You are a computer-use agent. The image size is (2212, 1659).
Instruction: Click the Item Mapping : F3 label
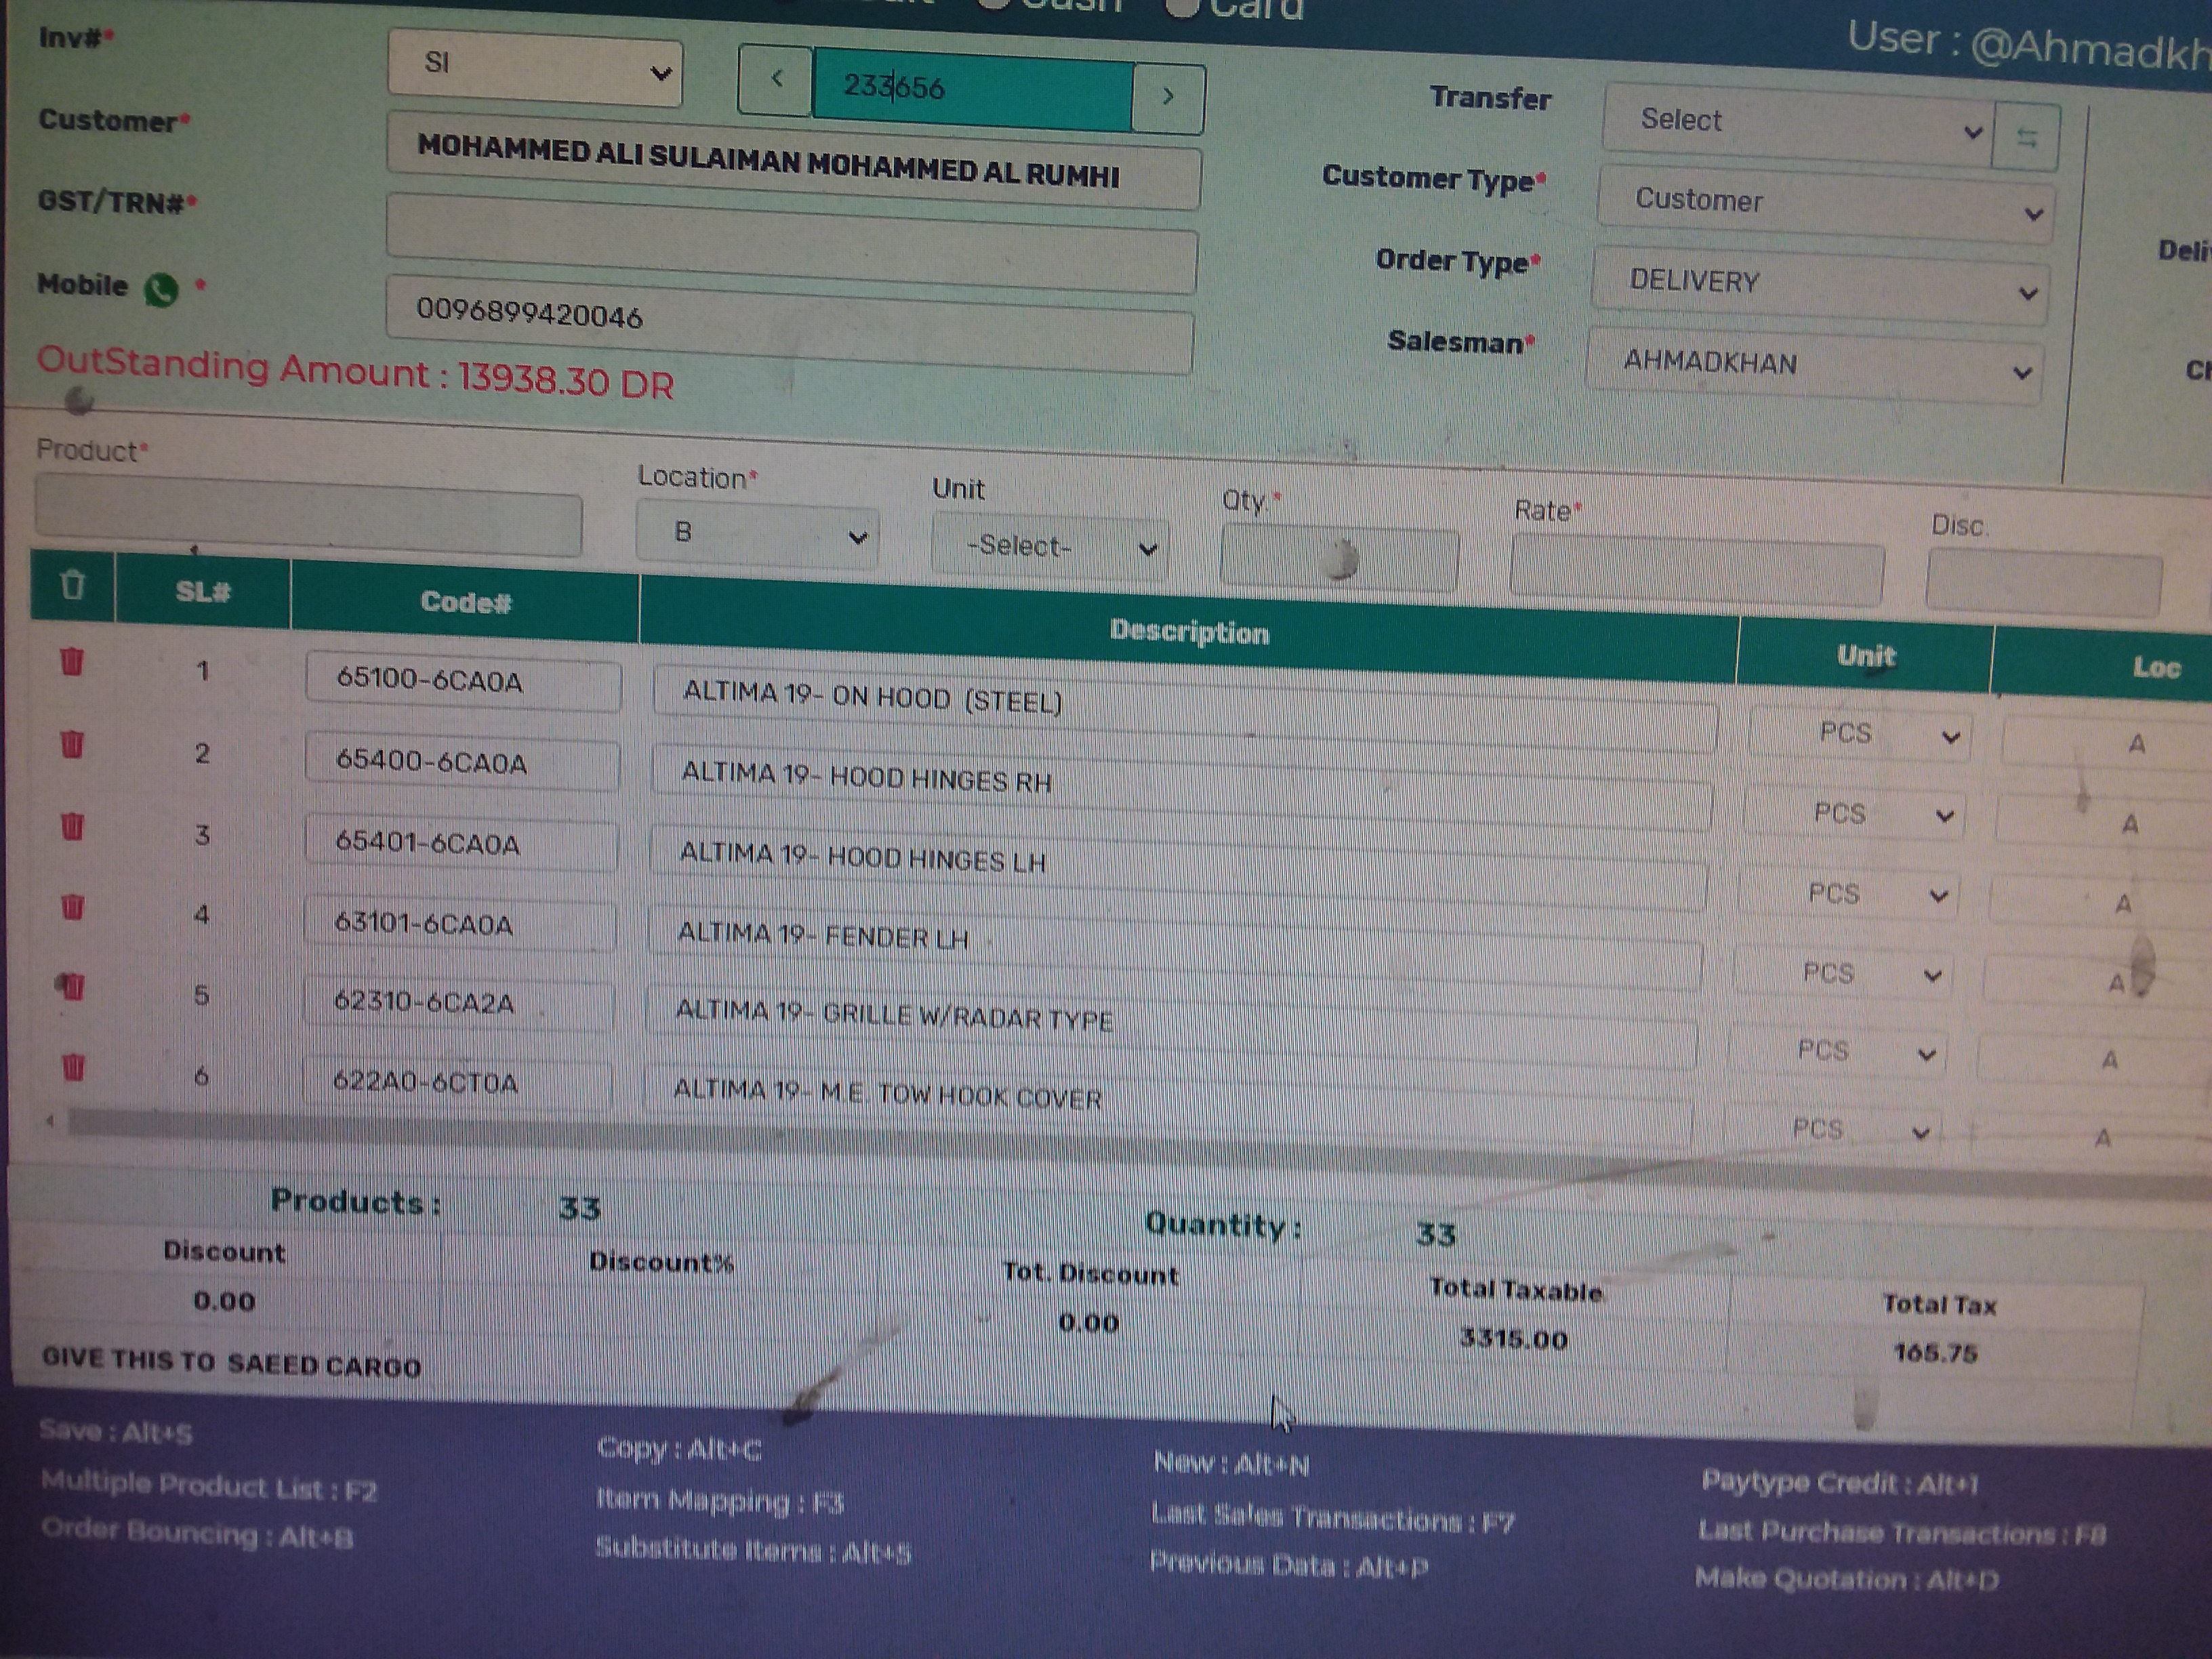[x=720, y=1501]
